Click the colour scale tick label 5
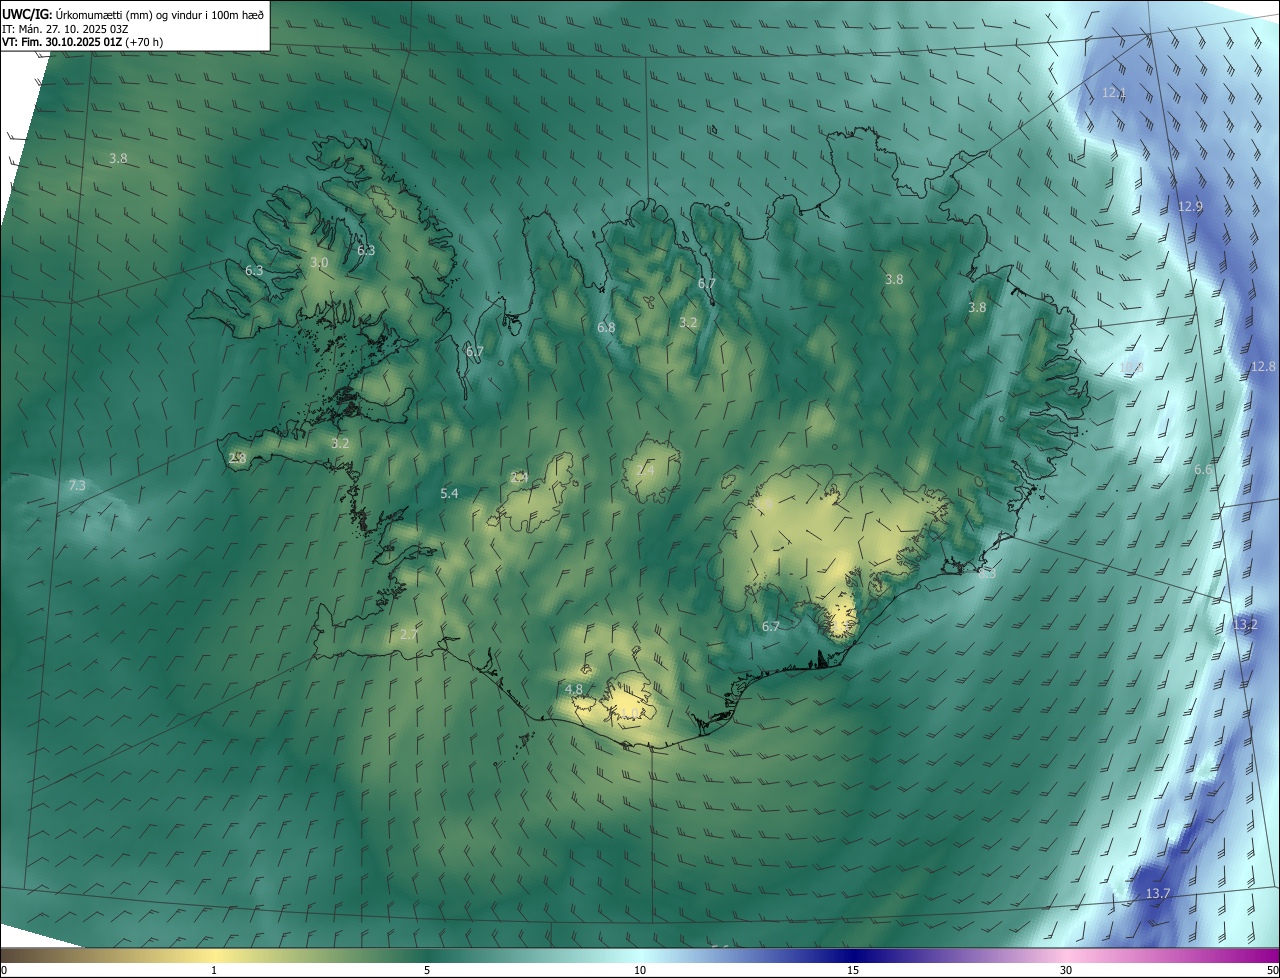Viewport: 1280px width, 978px height. click(x=427, y=970)
